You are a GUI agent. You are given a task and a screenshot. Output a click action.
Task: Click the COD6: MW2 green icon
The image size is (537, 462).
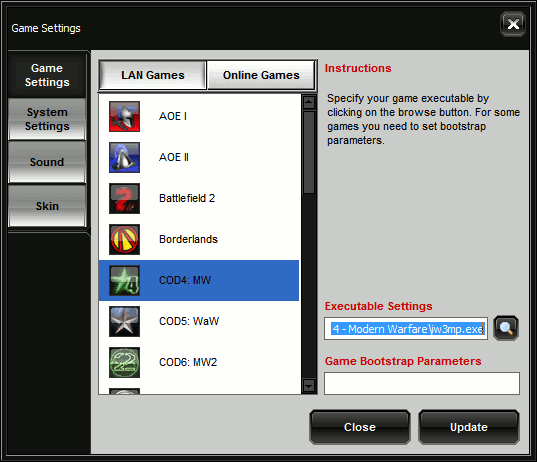(x=124, y=362)
